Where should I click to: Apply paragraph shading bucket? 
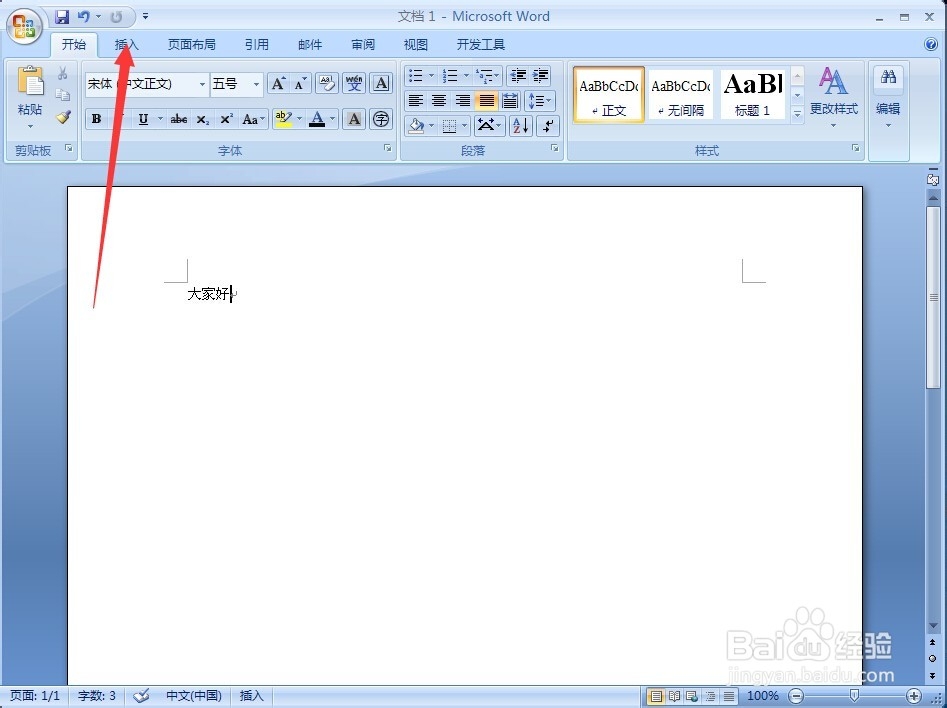click(x=416, y=126)
